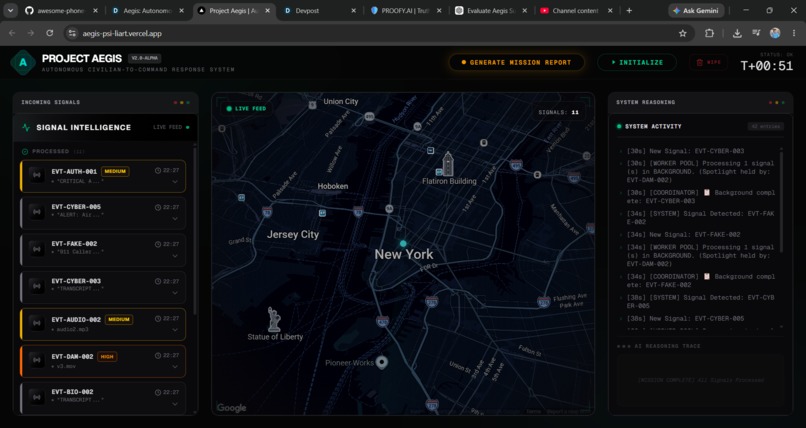Open the tab search dropdown arrow
This screenshot has width=806, height=428.
(10, 11)
